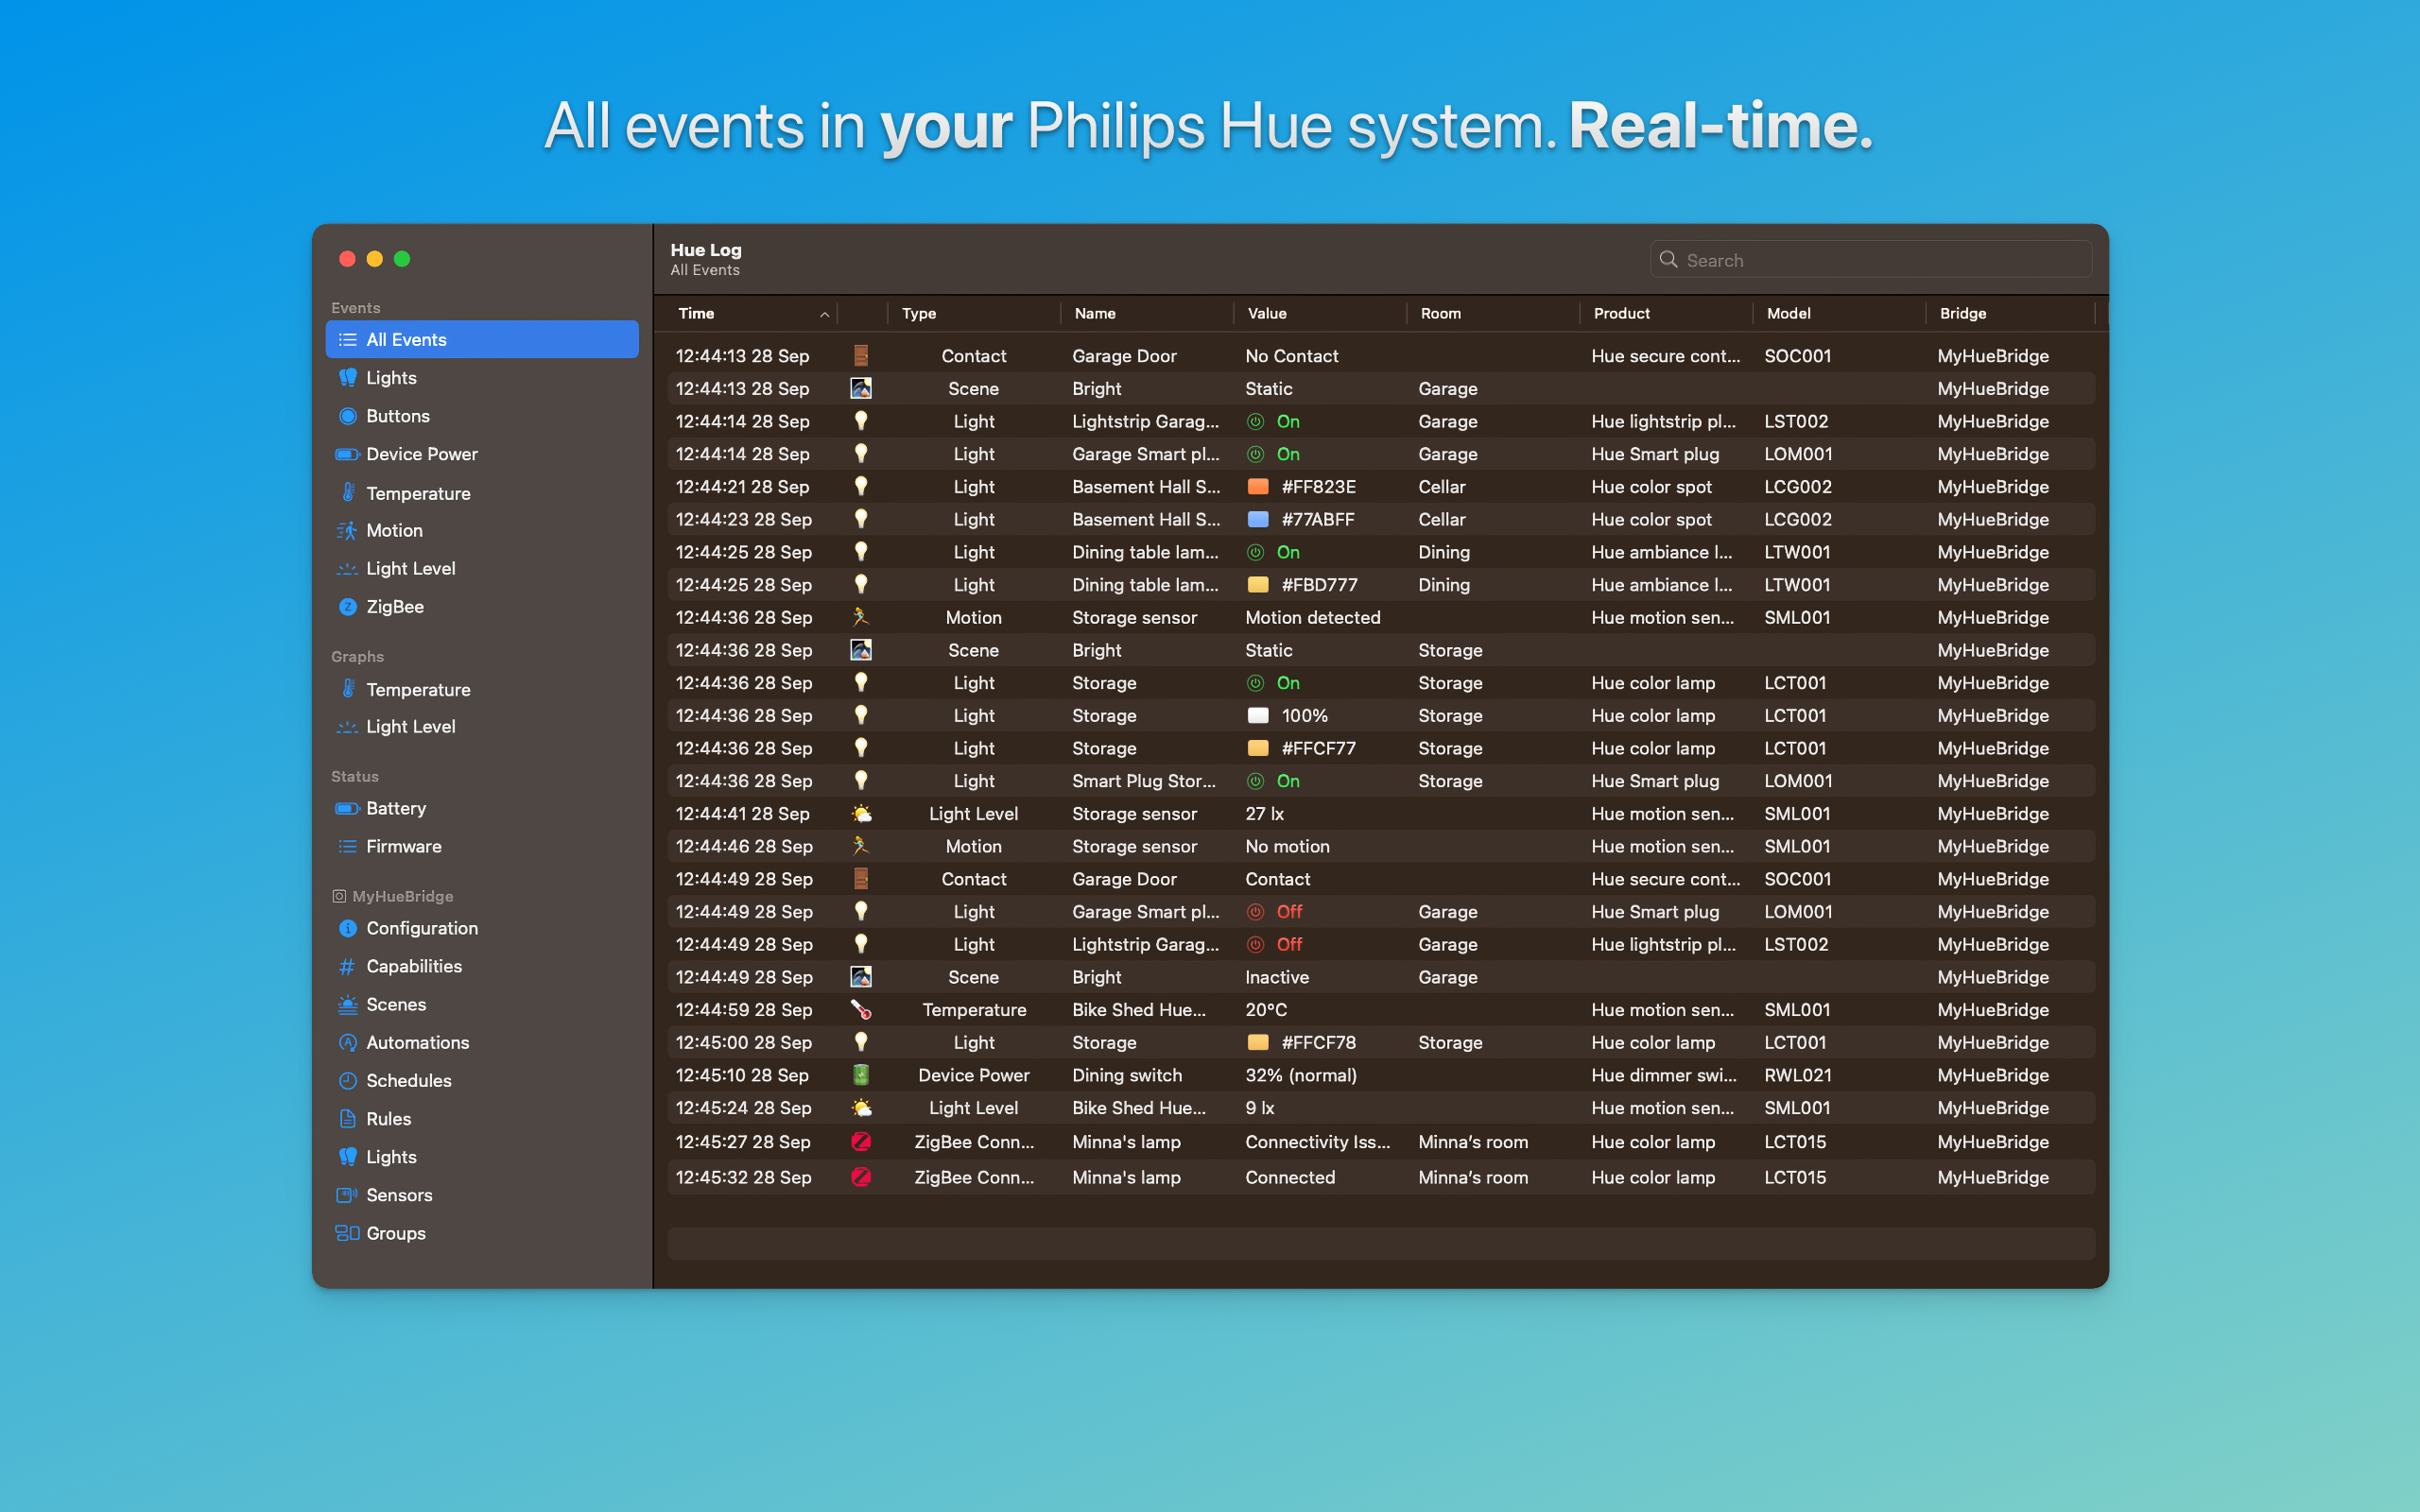Image resolution: width=2420 pixels, height=1512 pixels.
Task: Select the Motion icon in sidebar
Action: (x=345, y=529)
